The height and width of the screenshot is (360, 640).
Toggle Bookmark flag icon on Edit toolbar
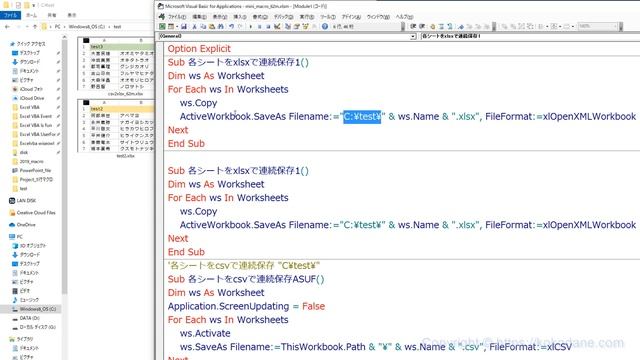(x=461, y=26)
